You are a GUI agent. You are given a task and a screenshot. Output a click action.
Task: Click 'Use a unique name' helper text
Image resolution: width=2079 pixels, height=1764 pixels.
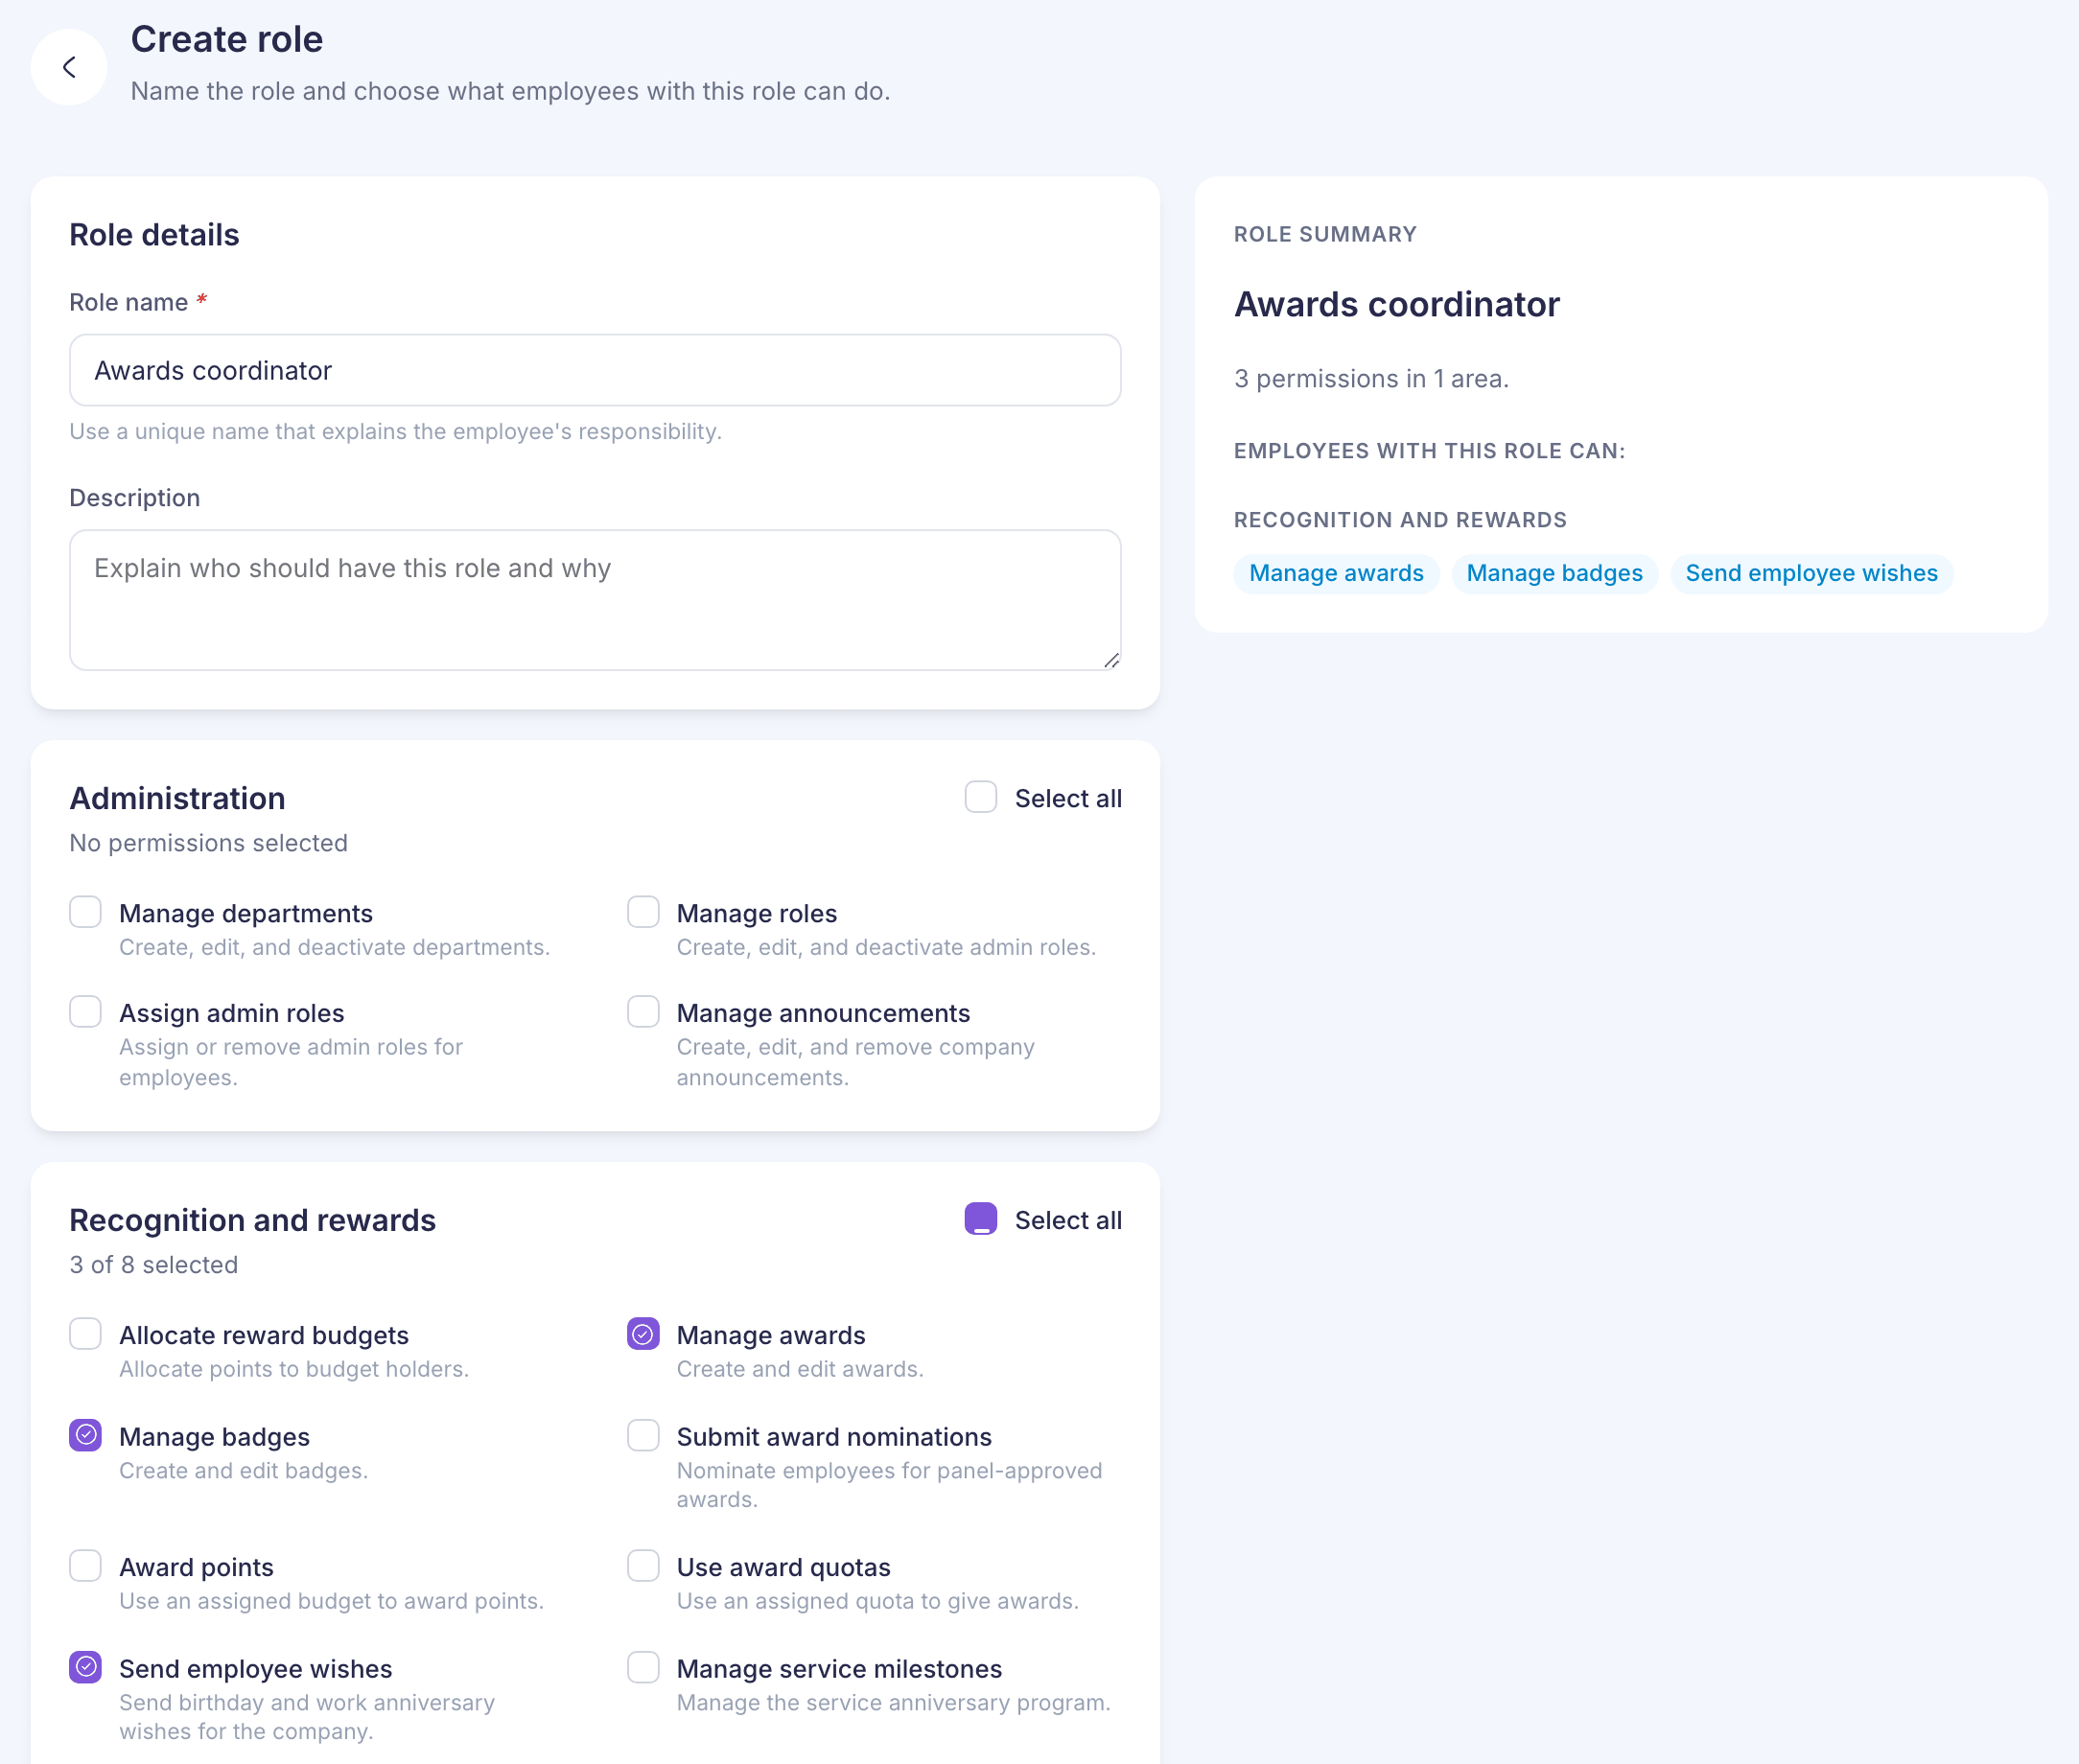click(395, 432)
